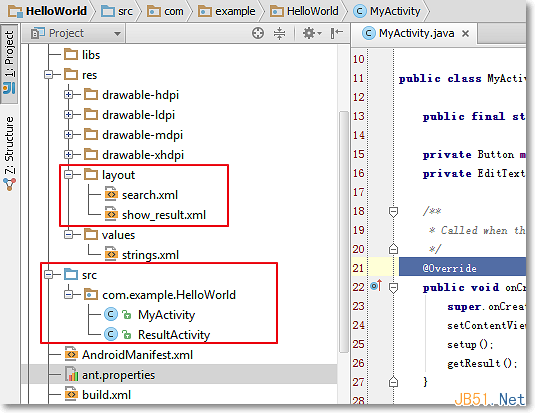Viewport: 535px width, 413px height.
Task: Click the drawable-hdpi folder icon
Action: point(91,94)
